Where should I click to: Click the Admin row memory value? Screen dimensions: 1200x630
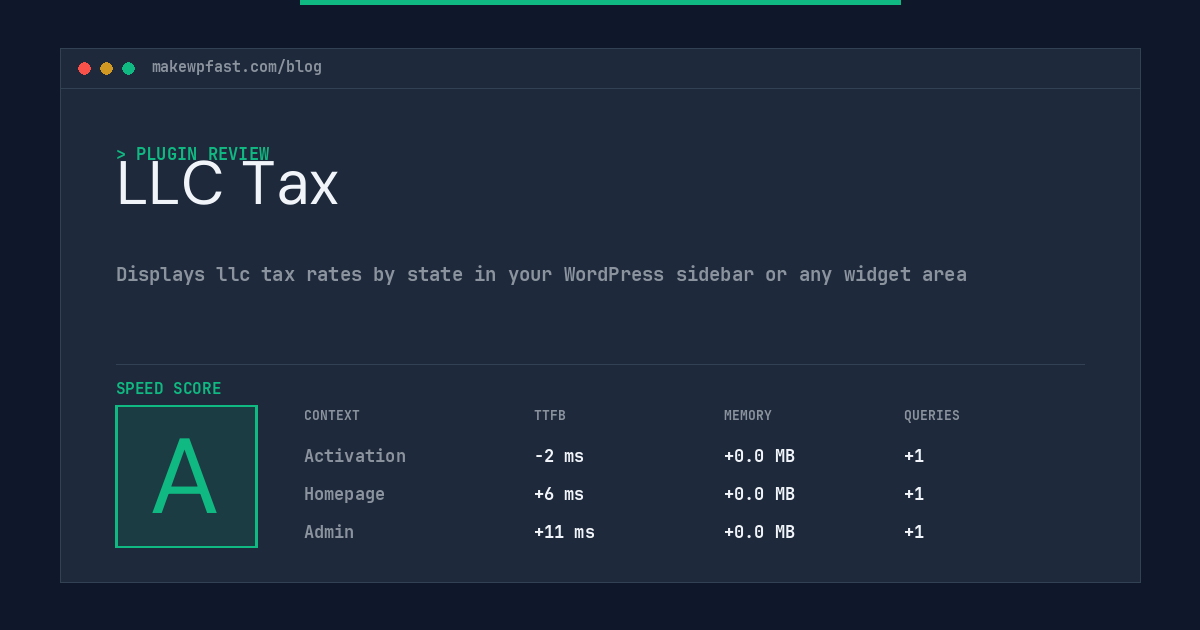pos(759,532)
